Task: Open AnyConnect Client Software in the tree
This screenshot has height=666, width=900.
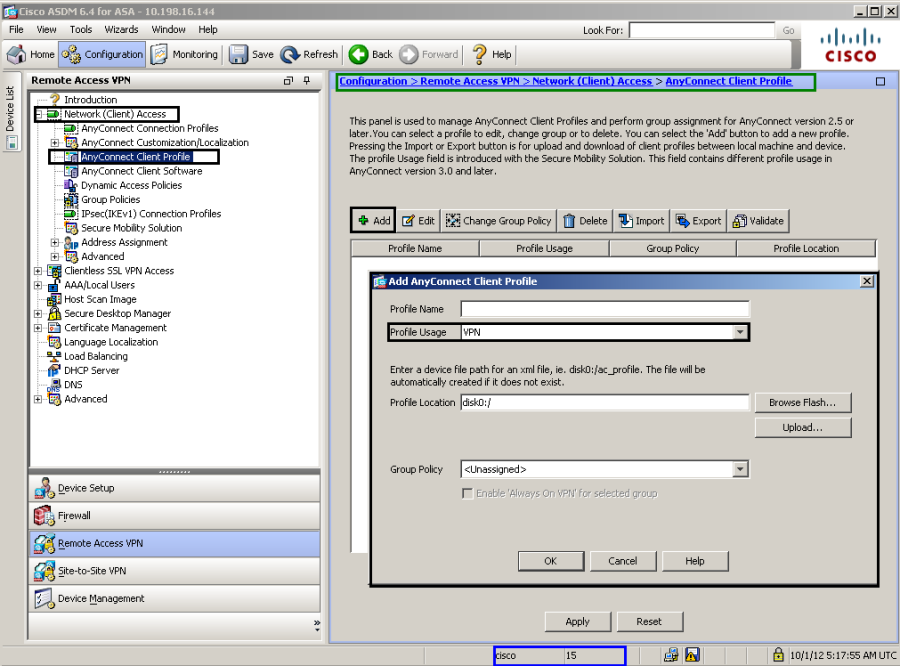Action: (x=141, y=171)
